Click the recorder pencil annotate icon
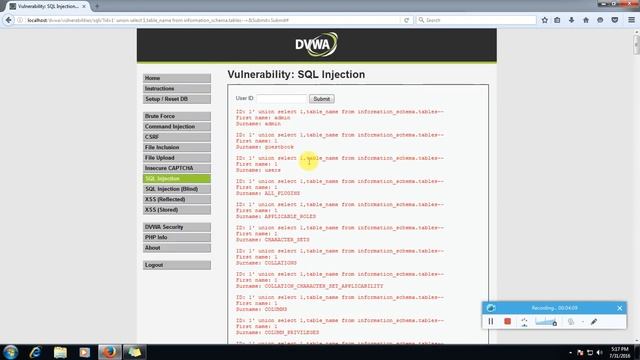The height and width of the screenshot is (360, 640). [x=594, y=322]
